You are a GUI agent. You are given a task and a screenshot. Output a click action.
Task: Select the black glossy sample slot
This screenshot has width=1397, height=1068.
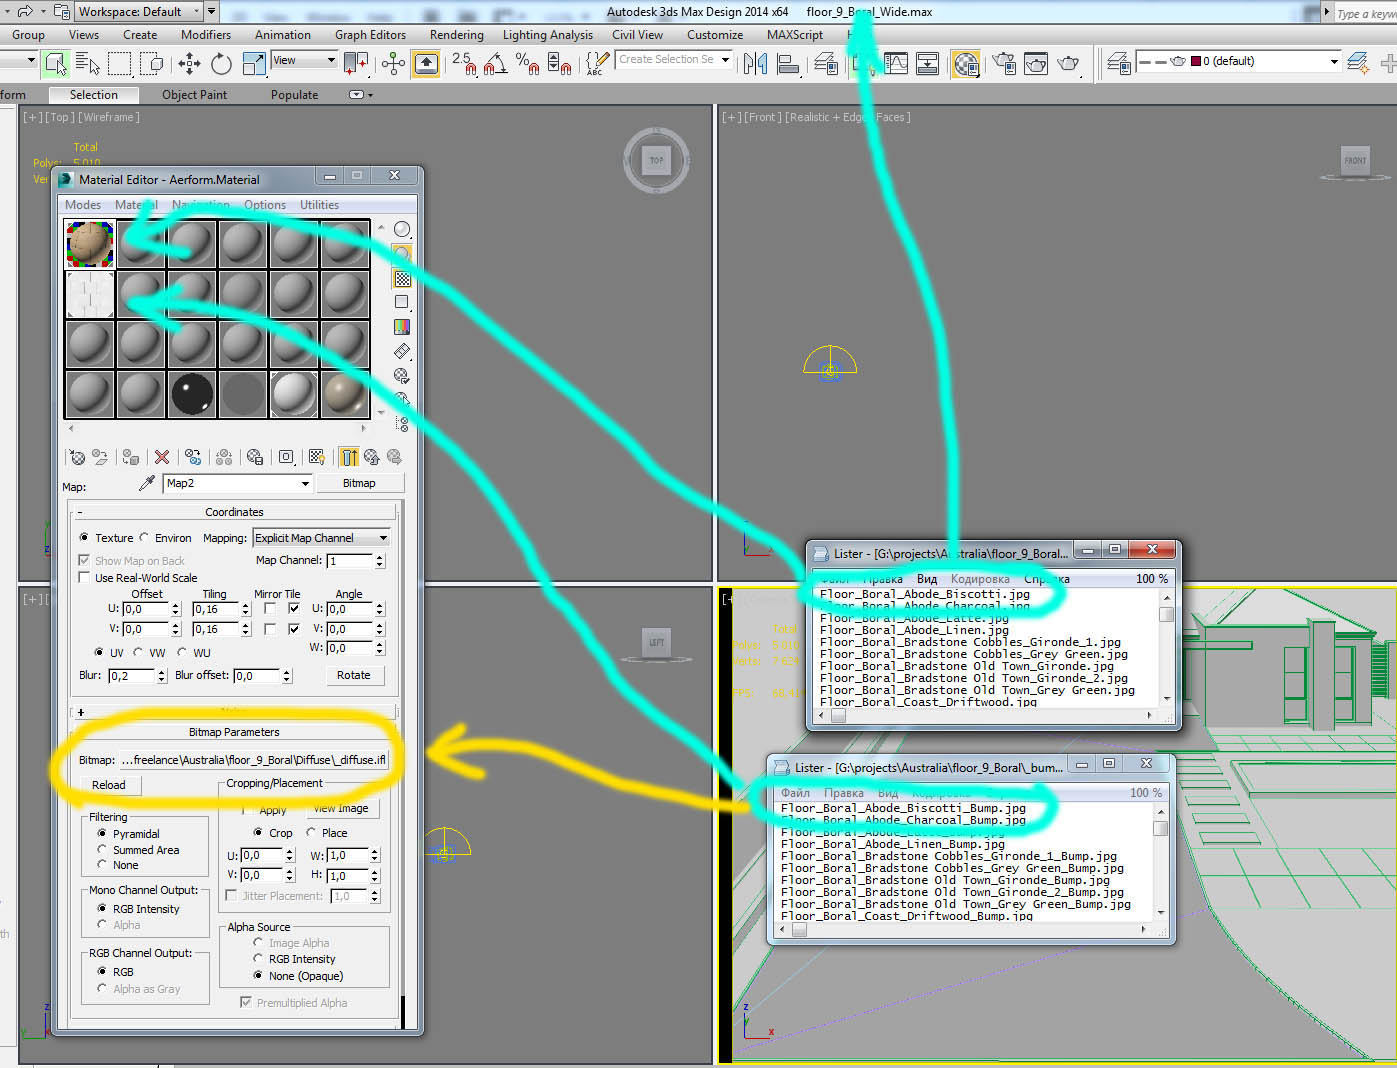click(x=192, y=394)
